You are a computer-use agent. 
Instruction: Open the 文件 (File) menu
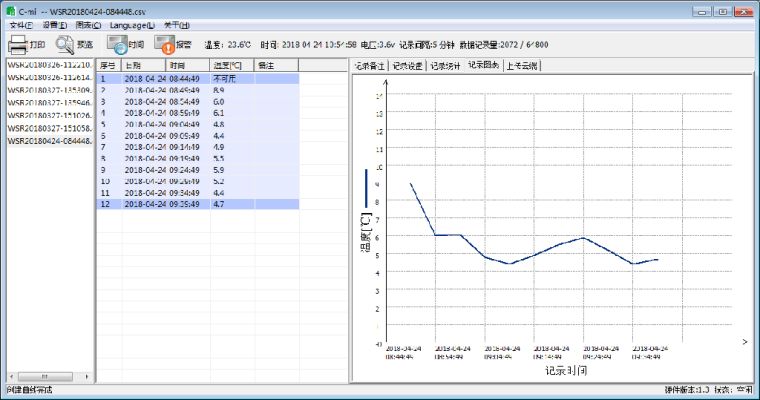21,24
